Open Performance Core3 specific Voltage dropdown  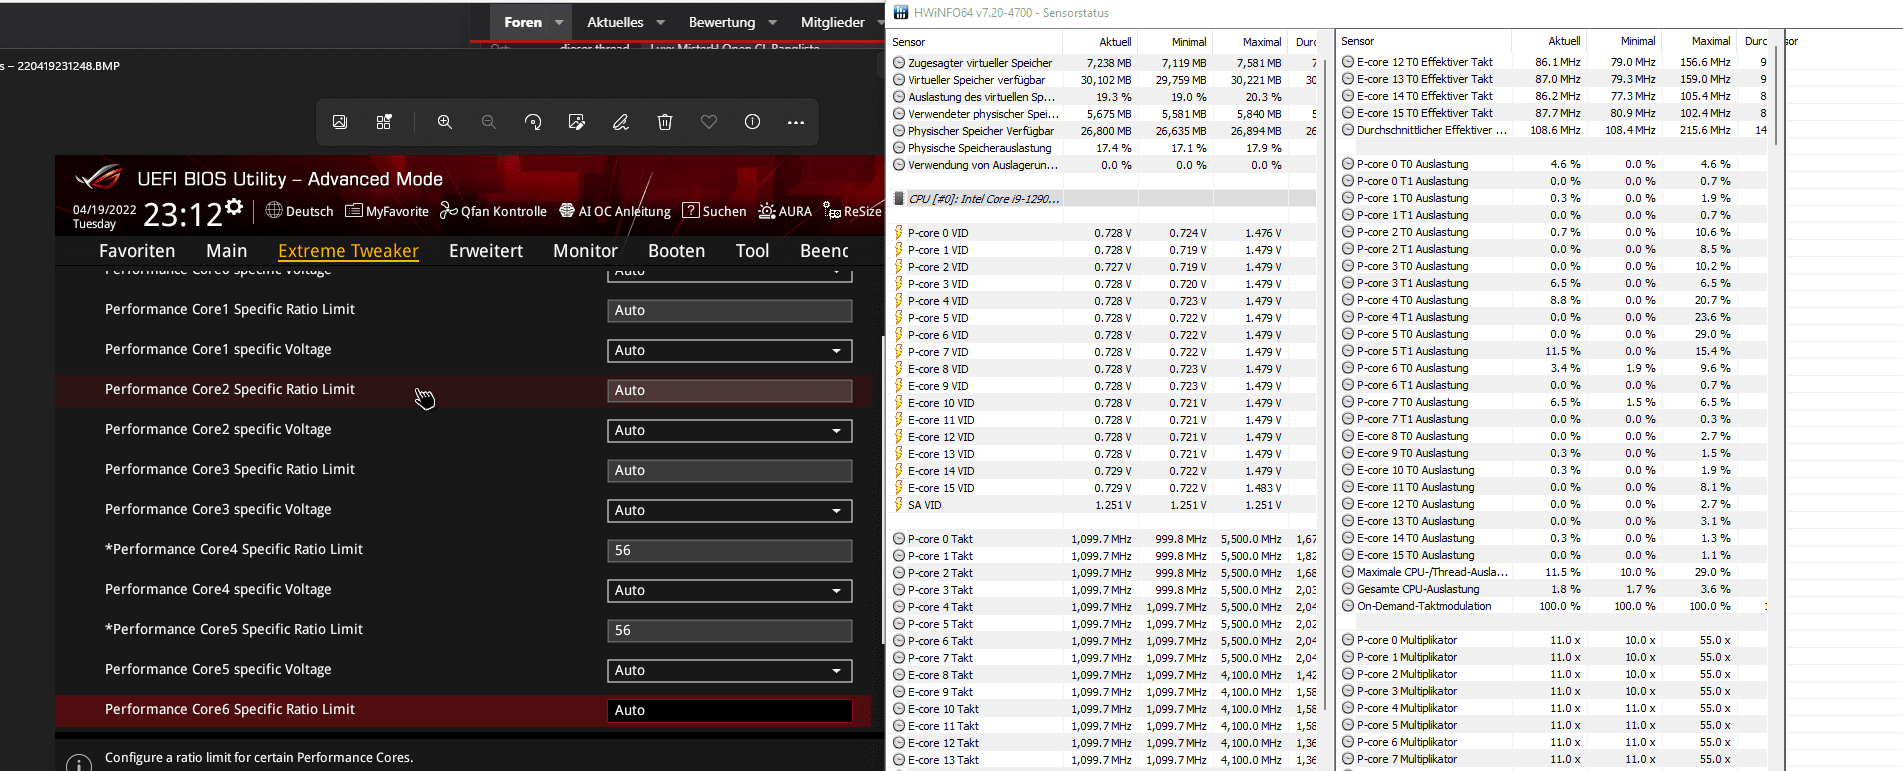point(730,511)
